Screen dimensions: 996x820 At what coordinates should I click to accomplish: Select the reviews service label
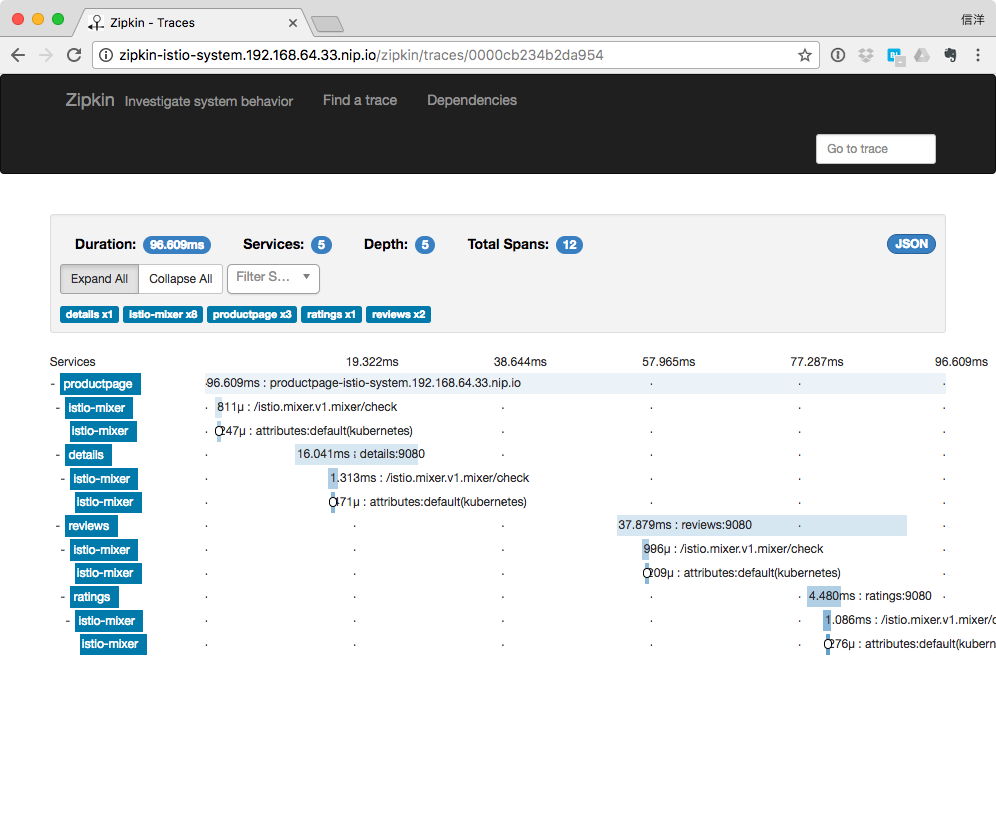tap(91, 526)
